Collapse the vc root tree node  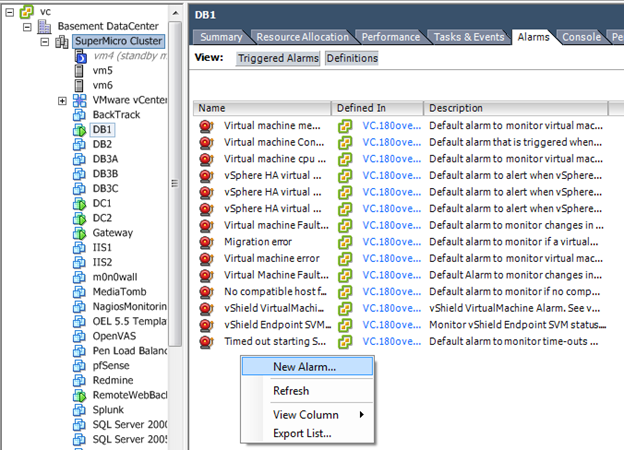[x=10, y=12]
